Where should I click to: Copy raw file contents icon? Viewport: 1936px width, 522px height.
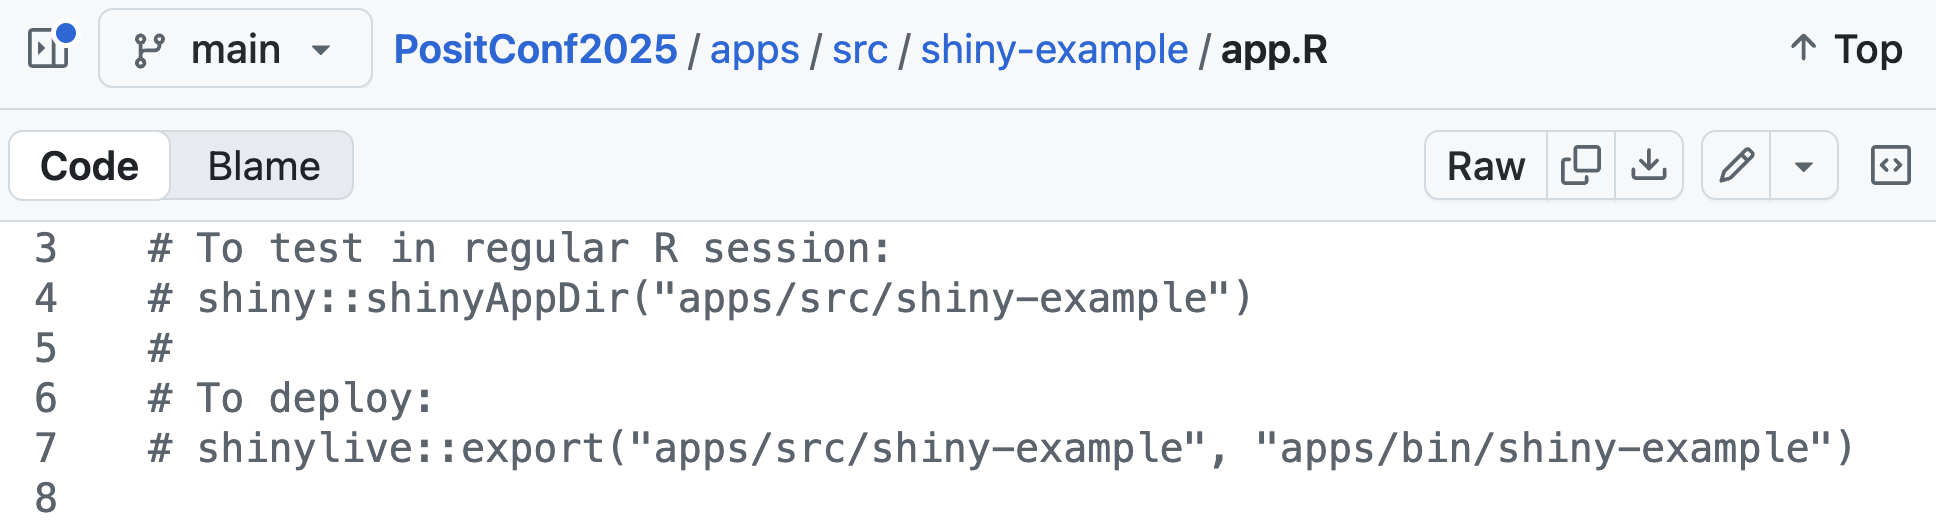1581,166
